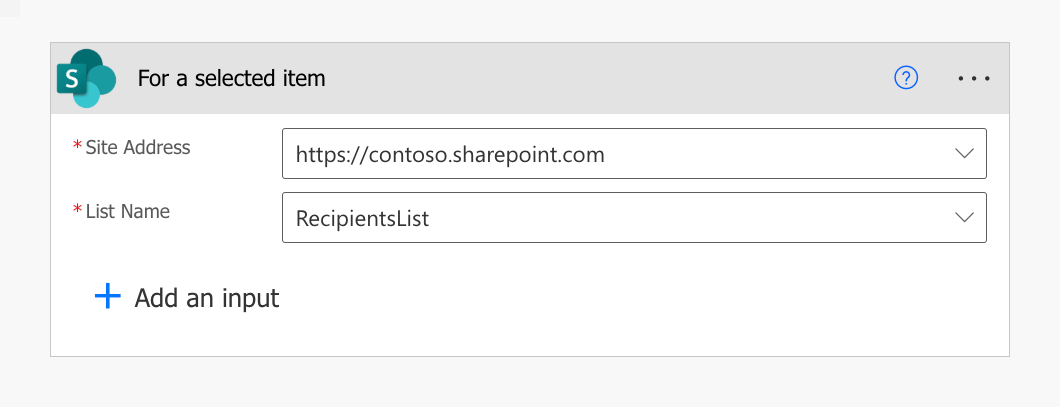Expand the List Name dropdown chevron
Image resolution: width=1060 pixels, height=407 pixels.
(x=964, y=217)
